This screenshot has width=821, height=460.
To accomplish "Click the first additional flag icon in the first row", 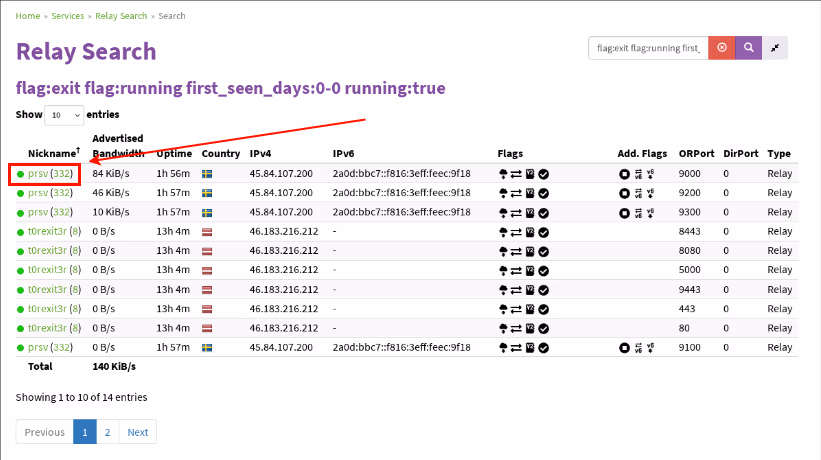I will 623,173.
